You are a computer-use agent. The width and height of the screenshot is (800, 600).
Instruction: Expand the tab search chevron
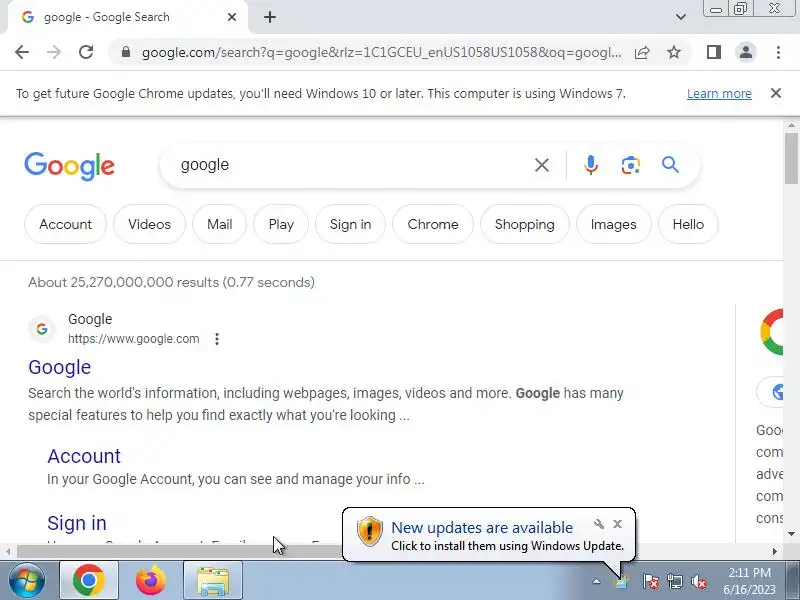[681, 17]
